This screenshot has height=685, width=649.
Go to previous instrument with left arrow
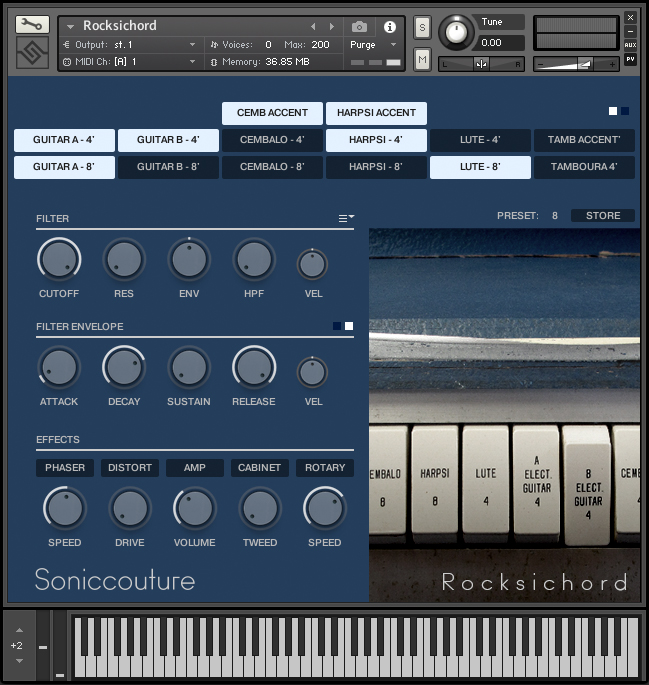pos(313,27)
